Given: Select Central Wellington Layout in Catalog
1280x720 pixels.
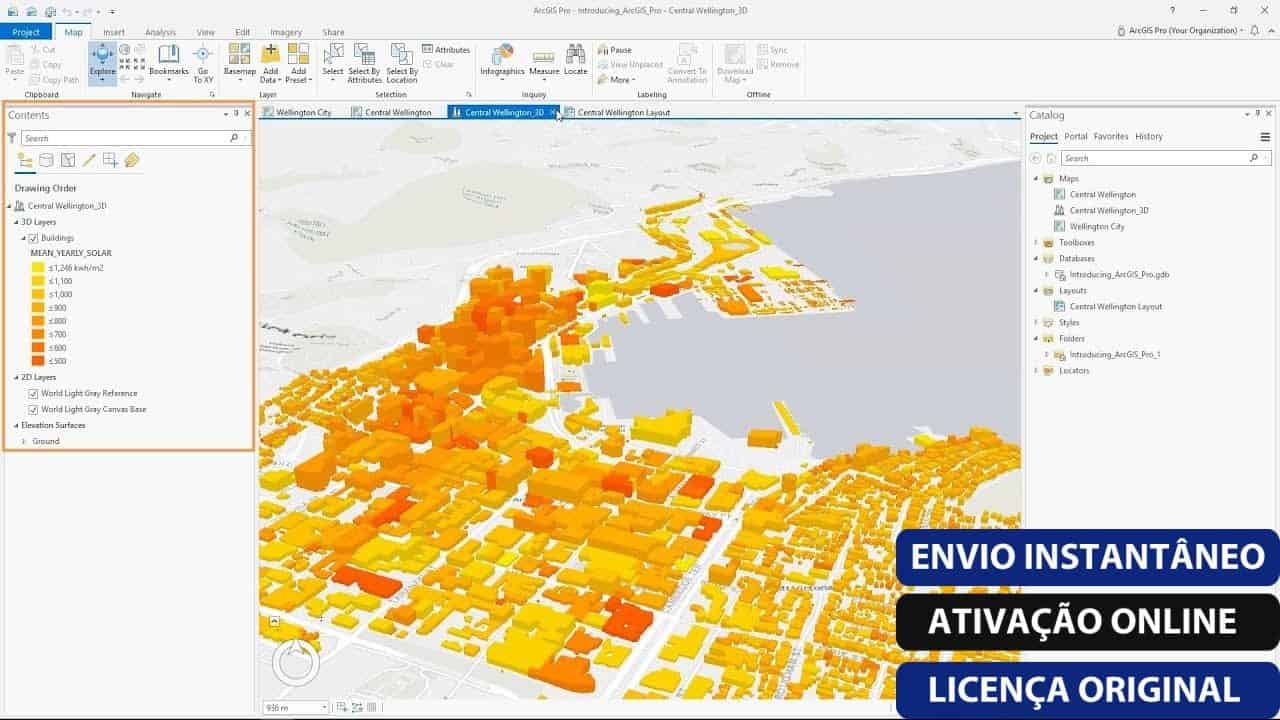Looking at the screenshot, I should (1116, 306).
